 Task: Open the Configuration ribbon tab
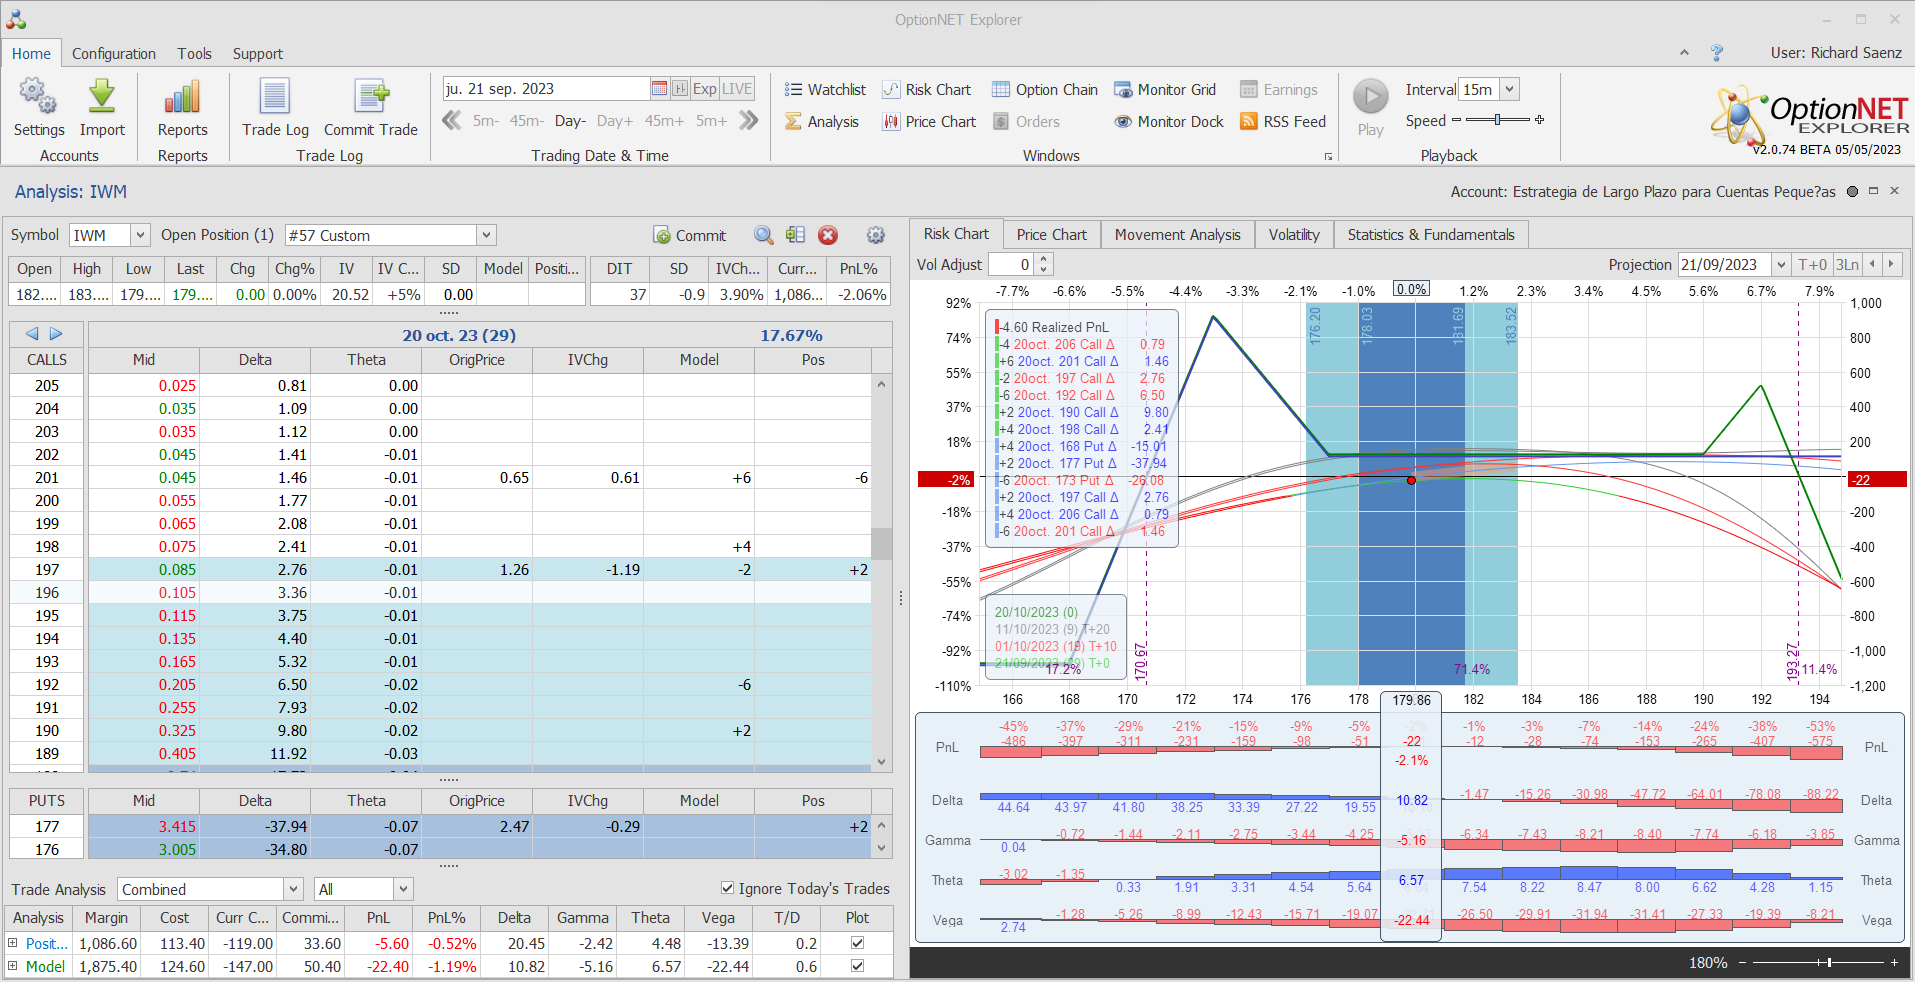click(114, 54)
